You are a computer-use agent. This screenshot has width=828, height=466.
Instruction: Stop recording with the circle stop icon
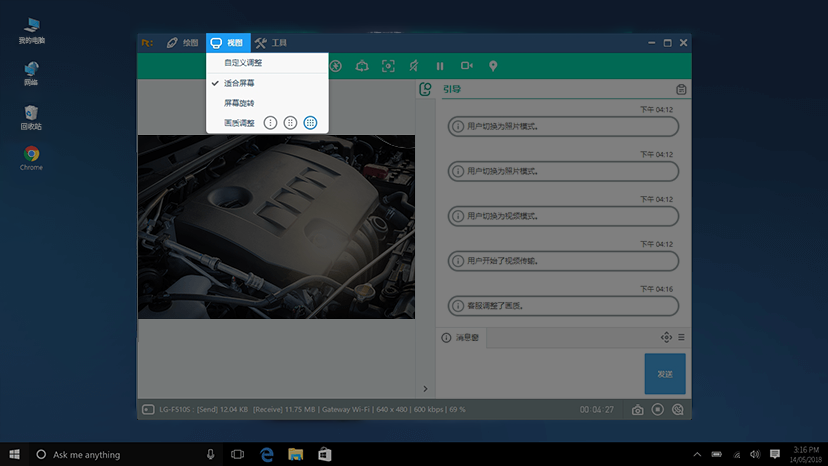(657, 409)
